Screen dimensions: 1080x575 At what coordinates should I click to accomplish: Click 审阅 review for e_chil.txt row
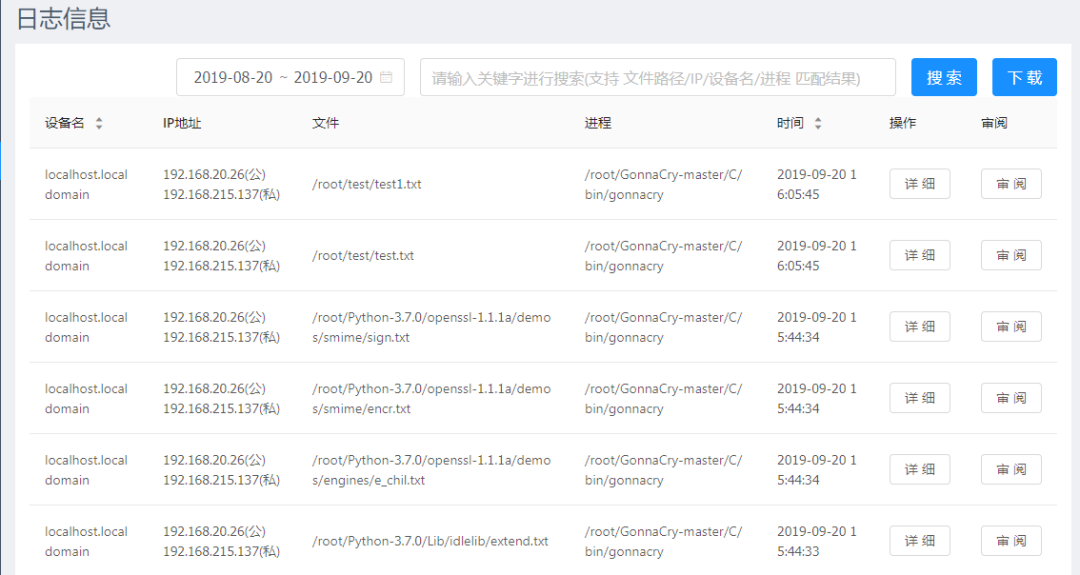point(1011,470)
